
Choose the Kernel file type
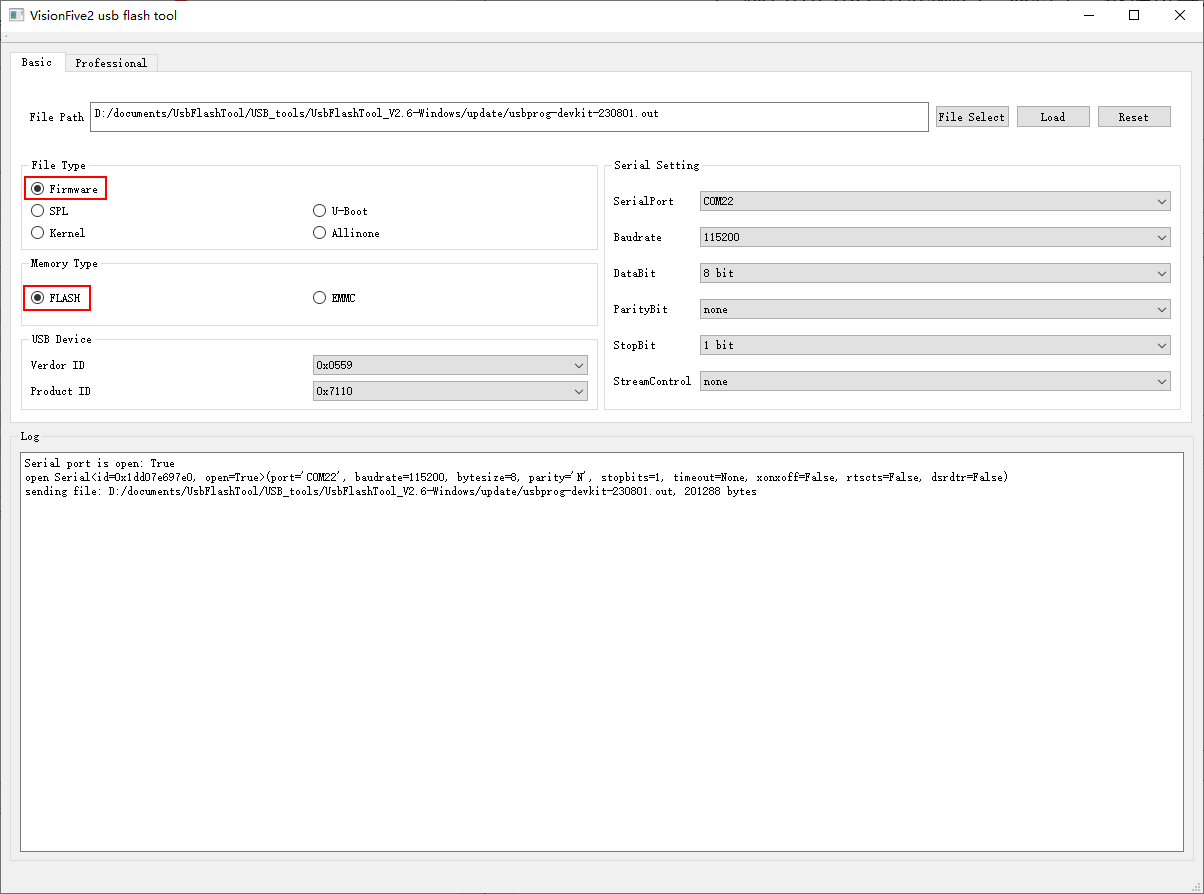pos(58,233)
